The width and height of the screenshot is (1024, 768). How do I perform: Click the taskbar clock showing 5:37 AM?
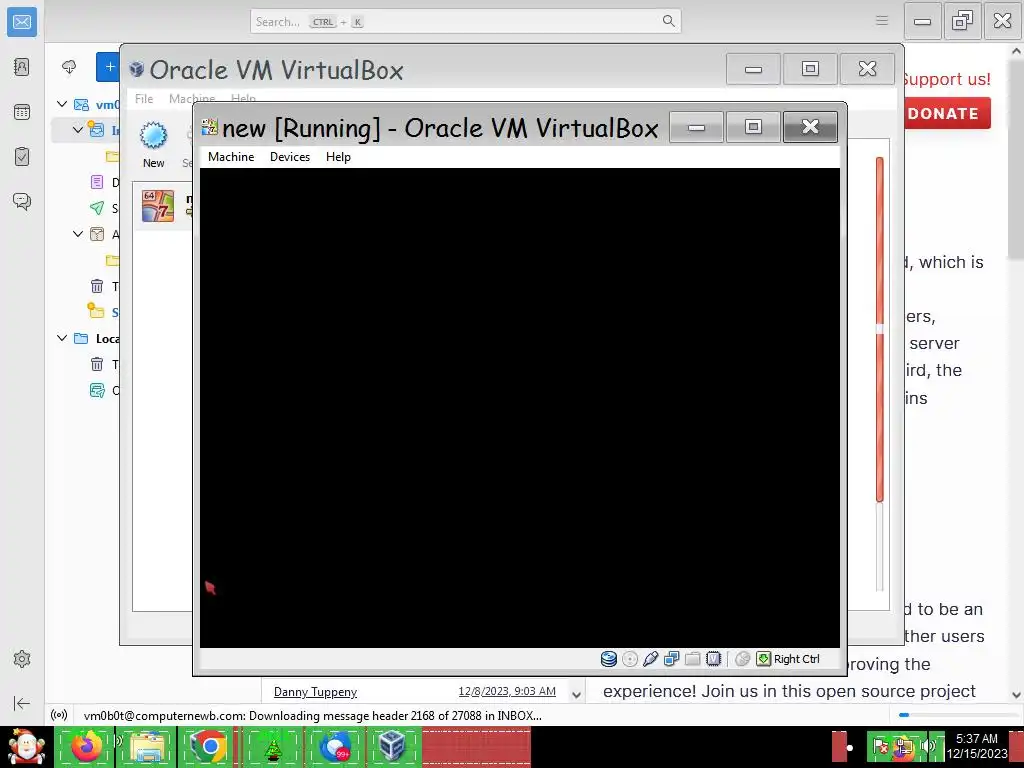coord(977,746)
